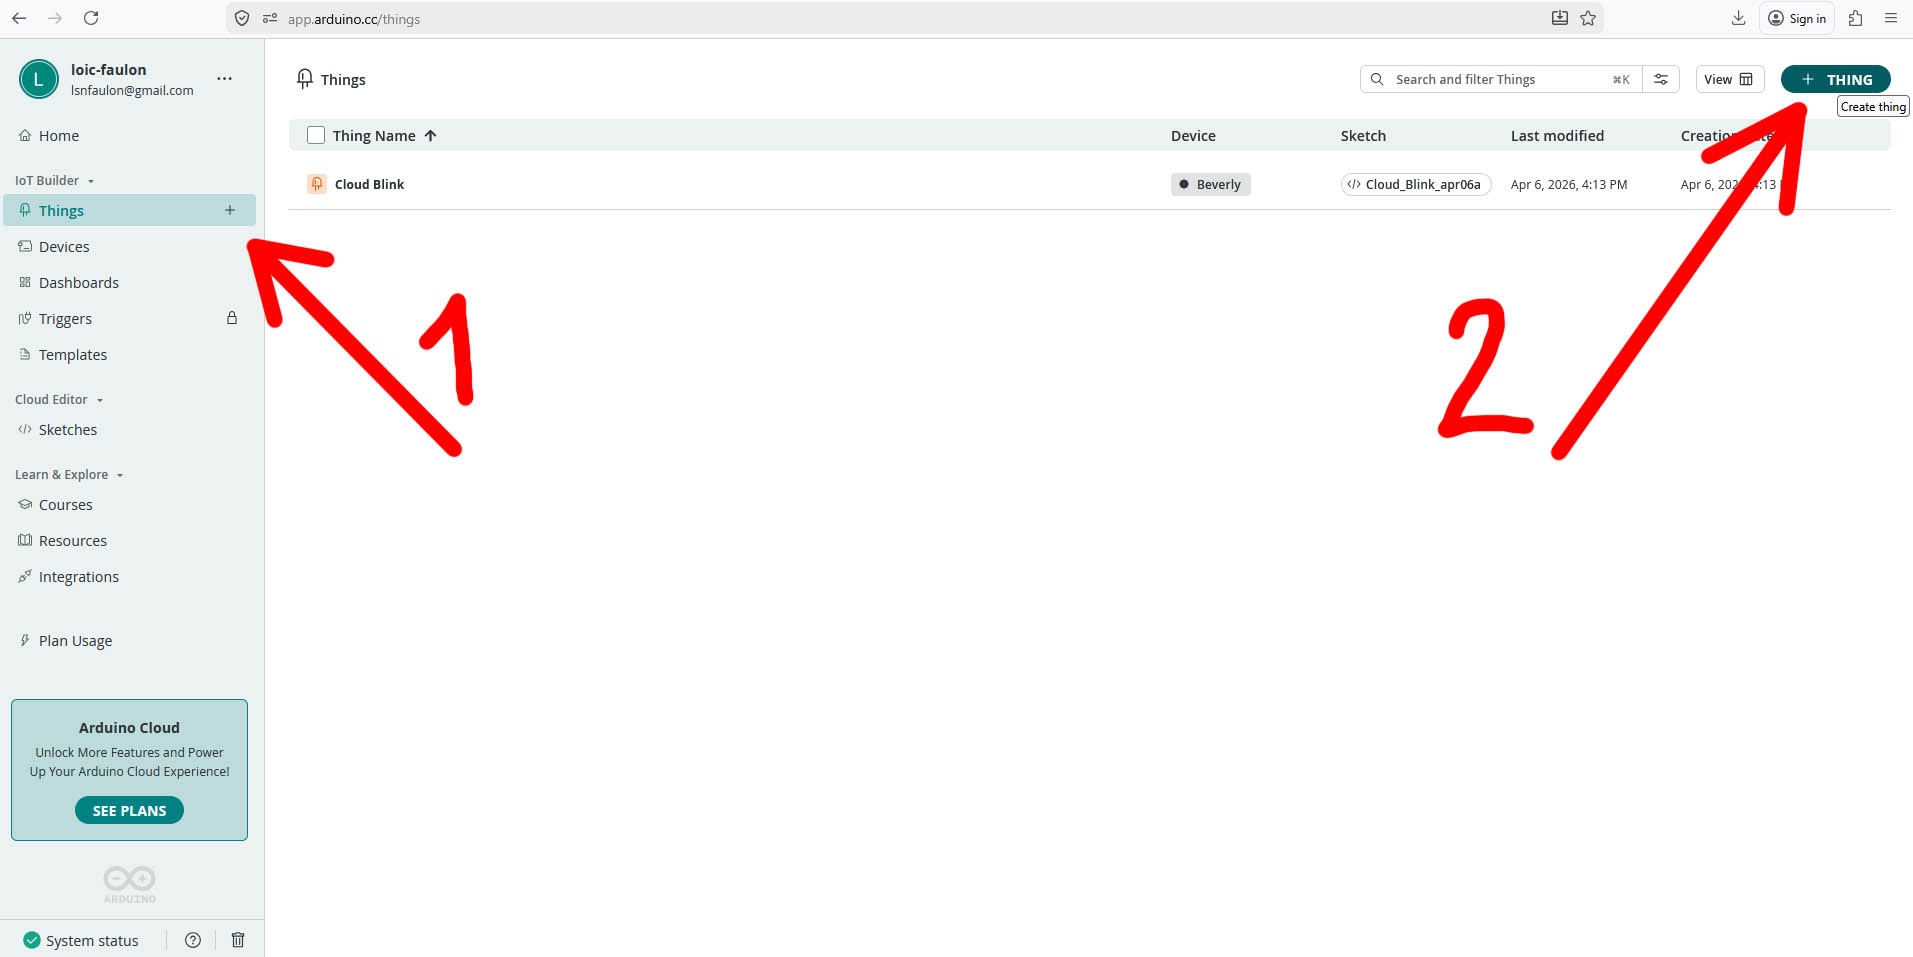This screenshot has height=957, width=1913.
Task: Click the Device column header
Action: pyautogui.click(x=1193, y=136)
